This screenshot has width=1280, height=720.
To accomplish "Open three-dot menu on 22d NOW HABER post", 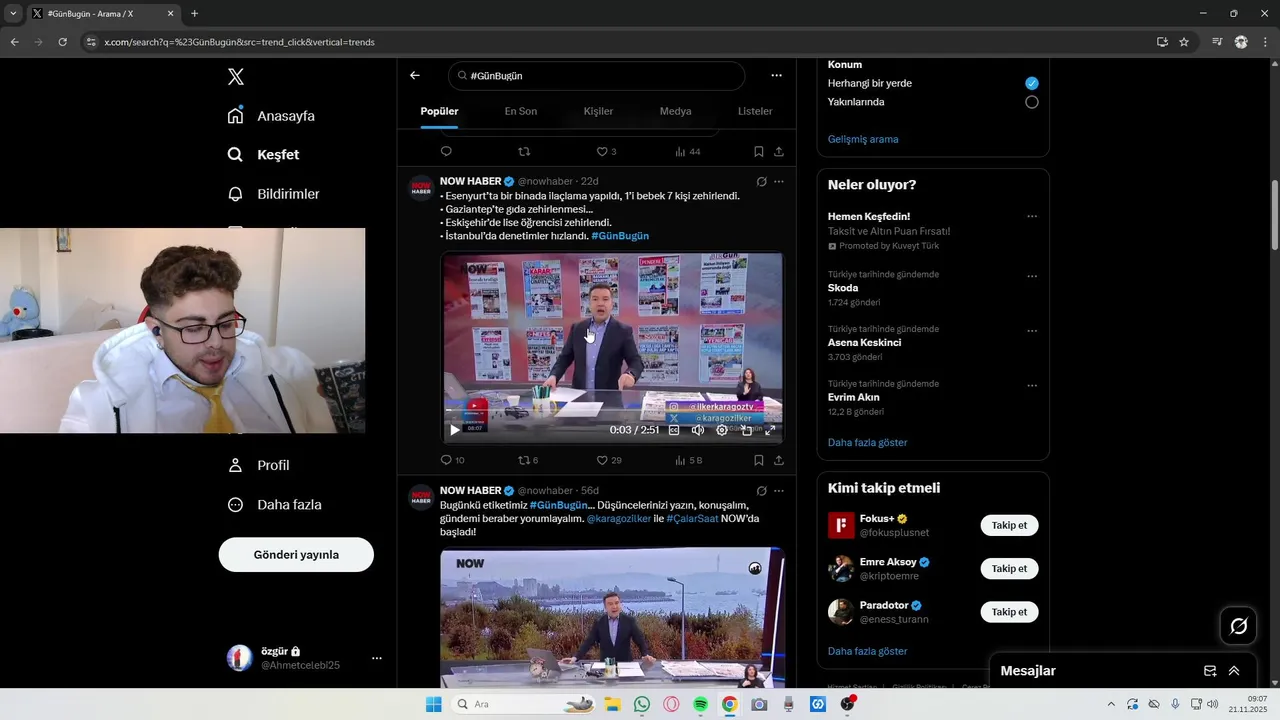I will [779, 182].
